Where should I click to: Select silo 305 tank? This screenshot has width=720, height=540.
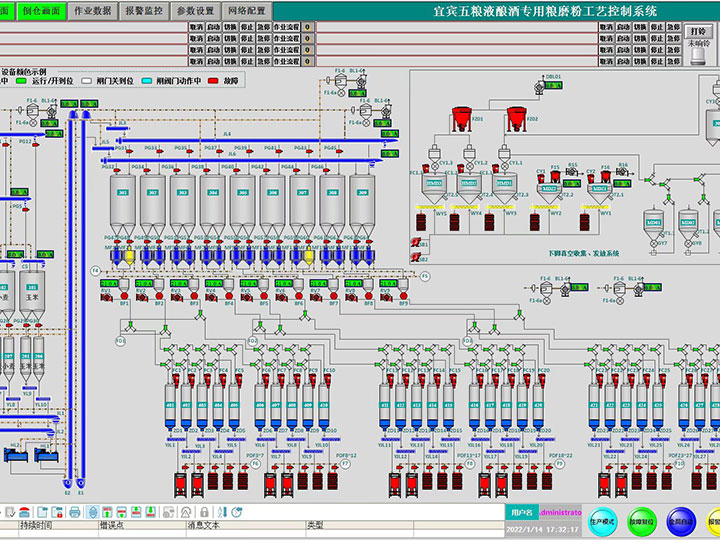point(242,205)
